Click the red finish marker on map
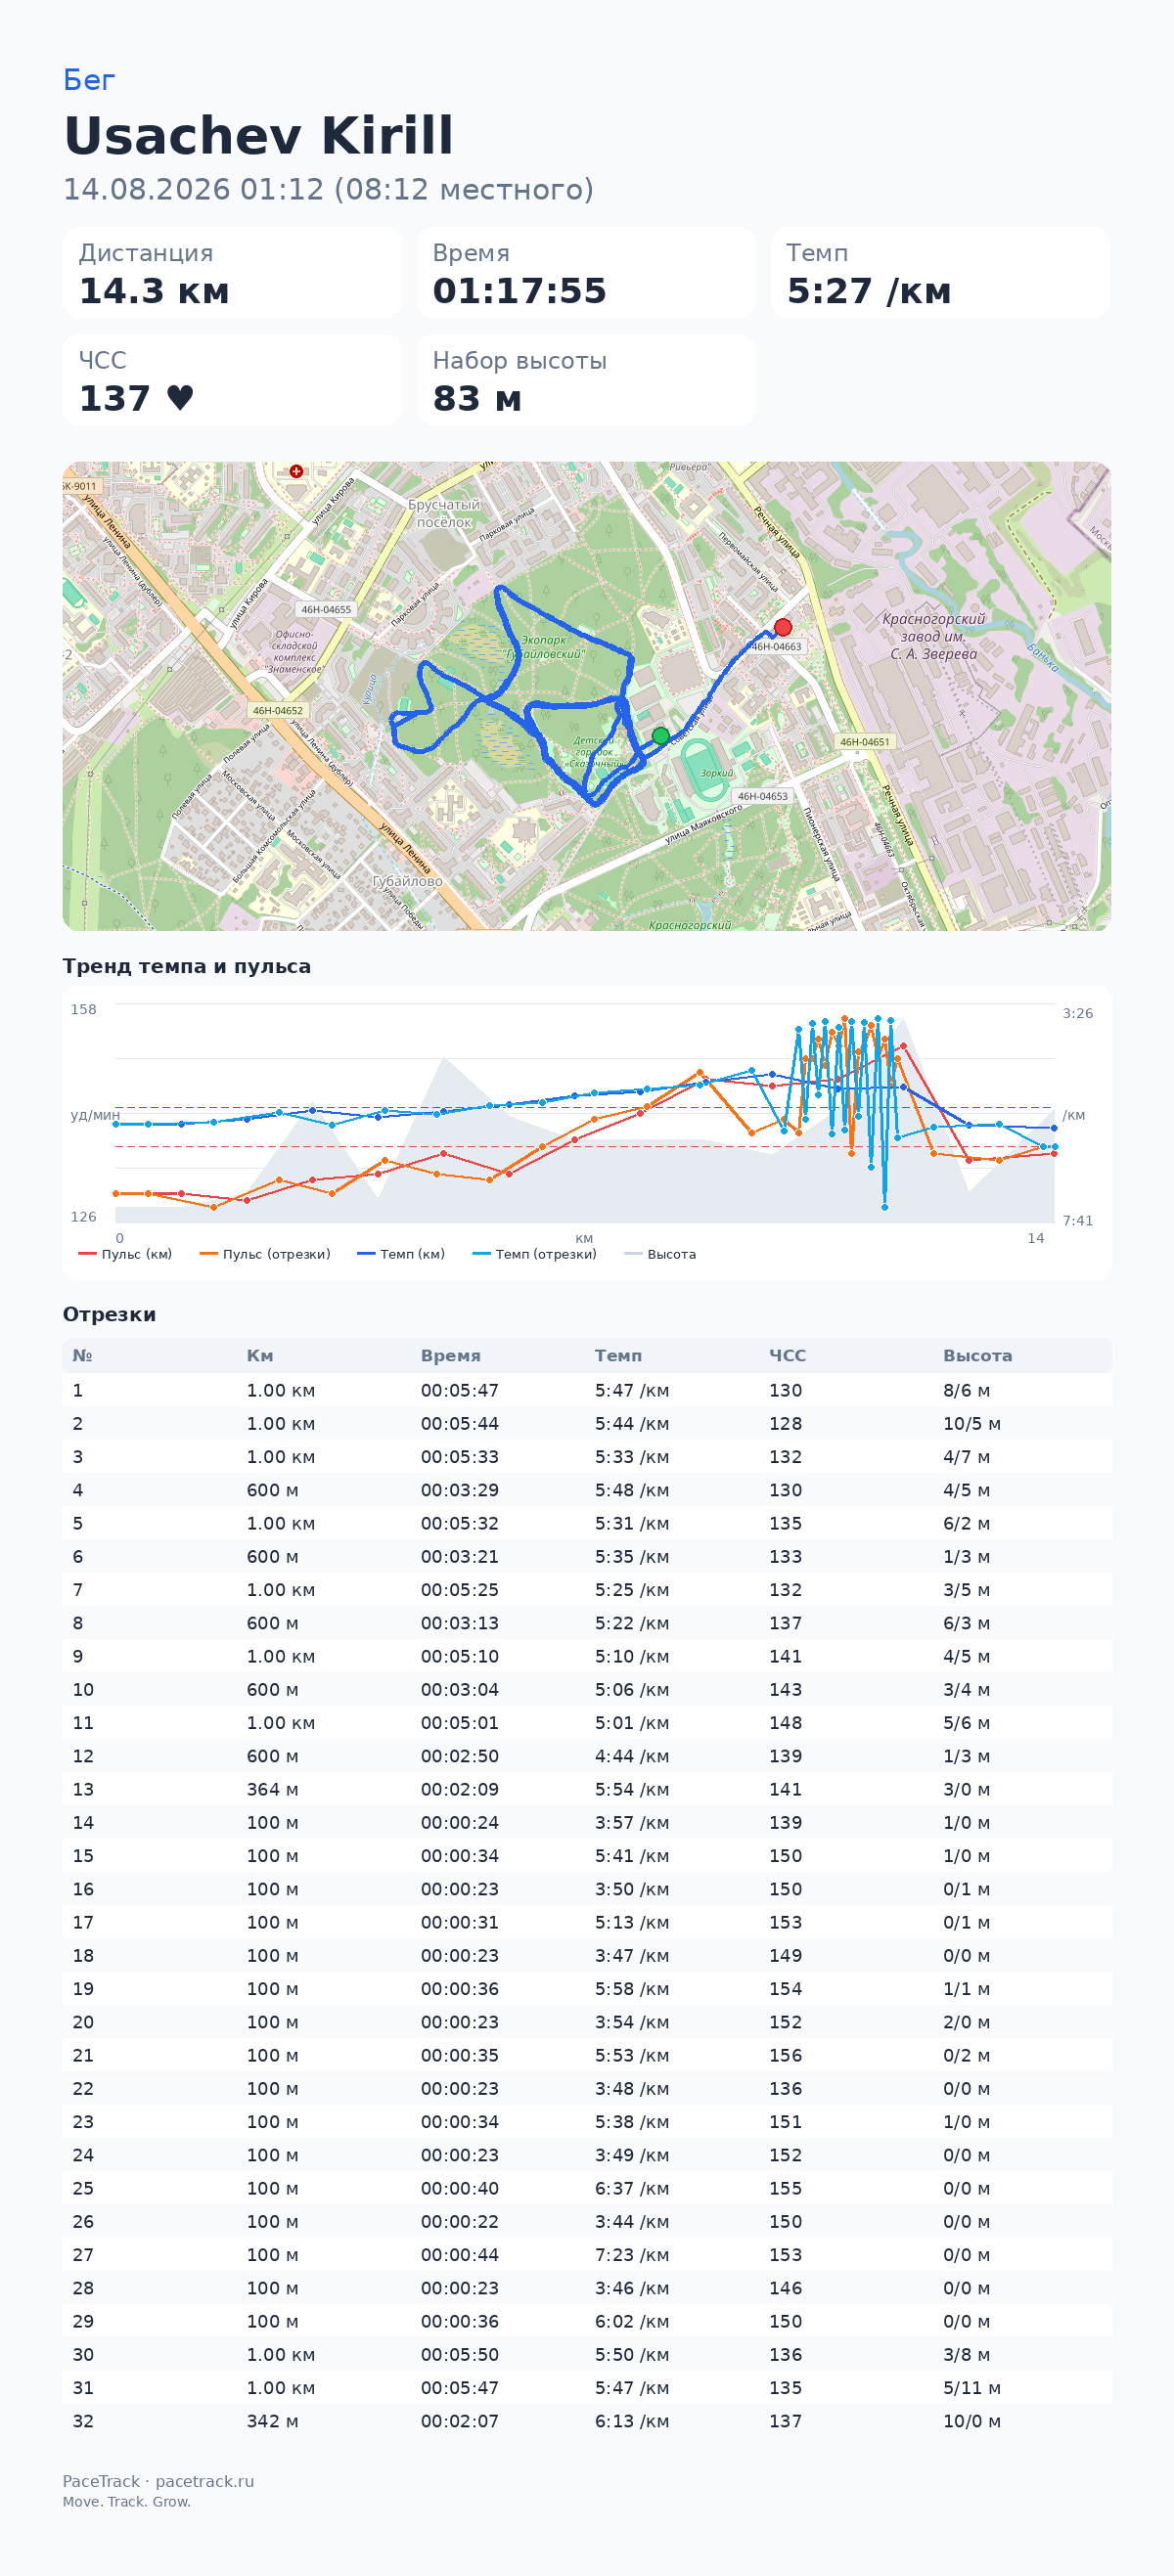Image resolution: width=1174 pixels, height=2576 pixels. [x=783, y=627]
